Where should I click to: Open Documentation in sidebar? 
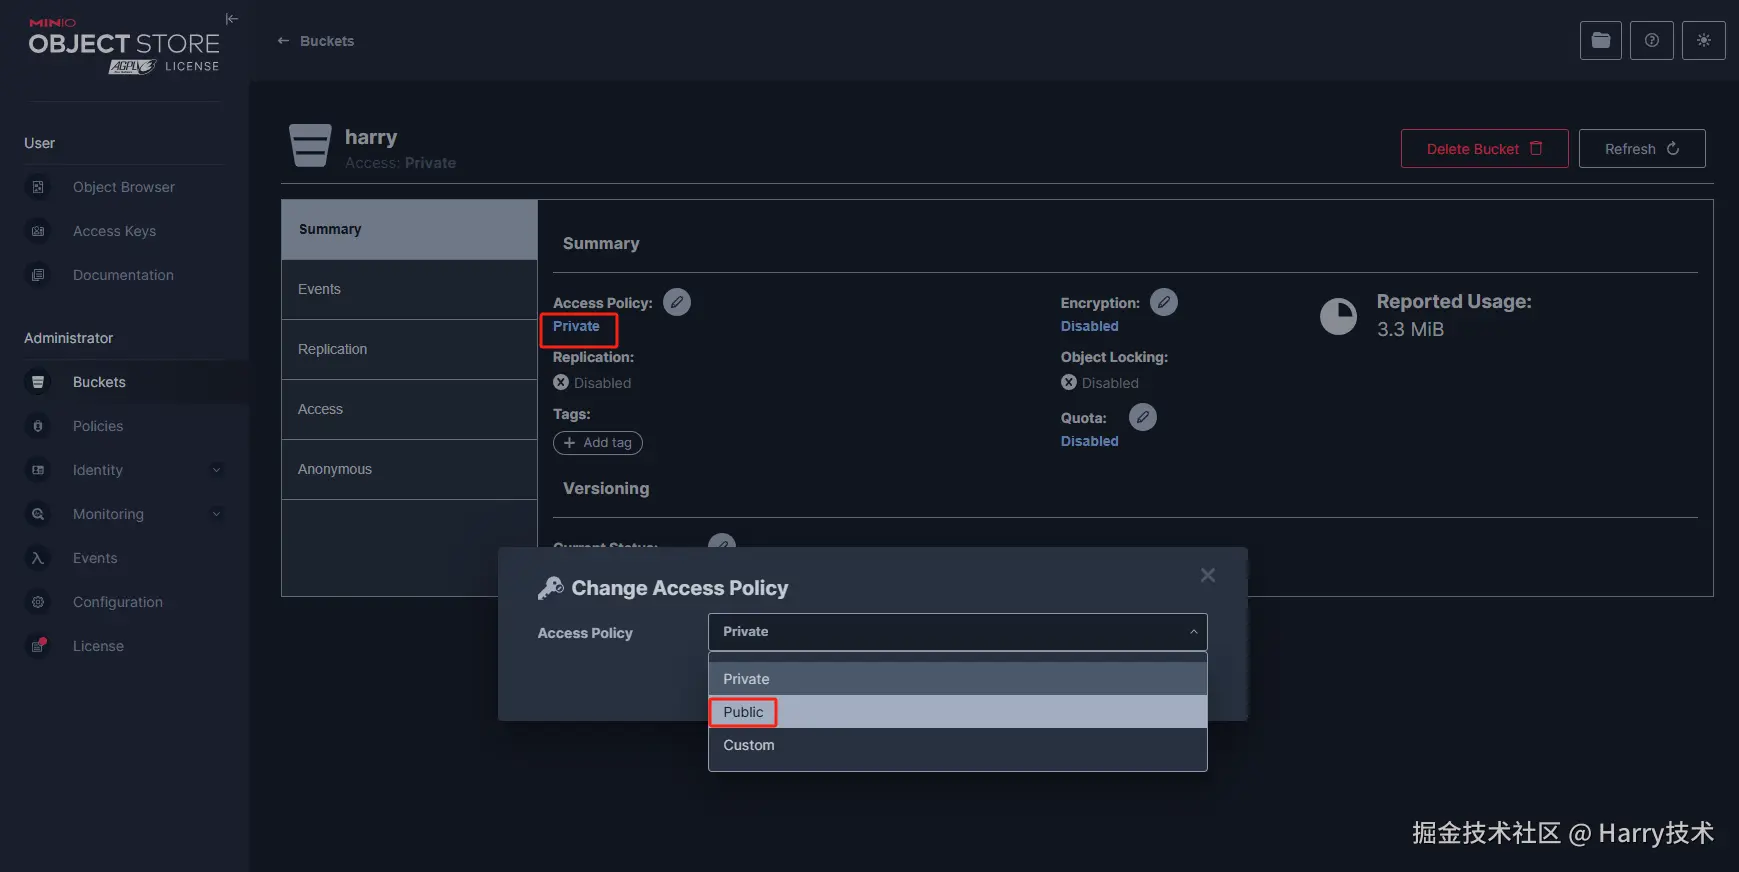tap(123, 275)
